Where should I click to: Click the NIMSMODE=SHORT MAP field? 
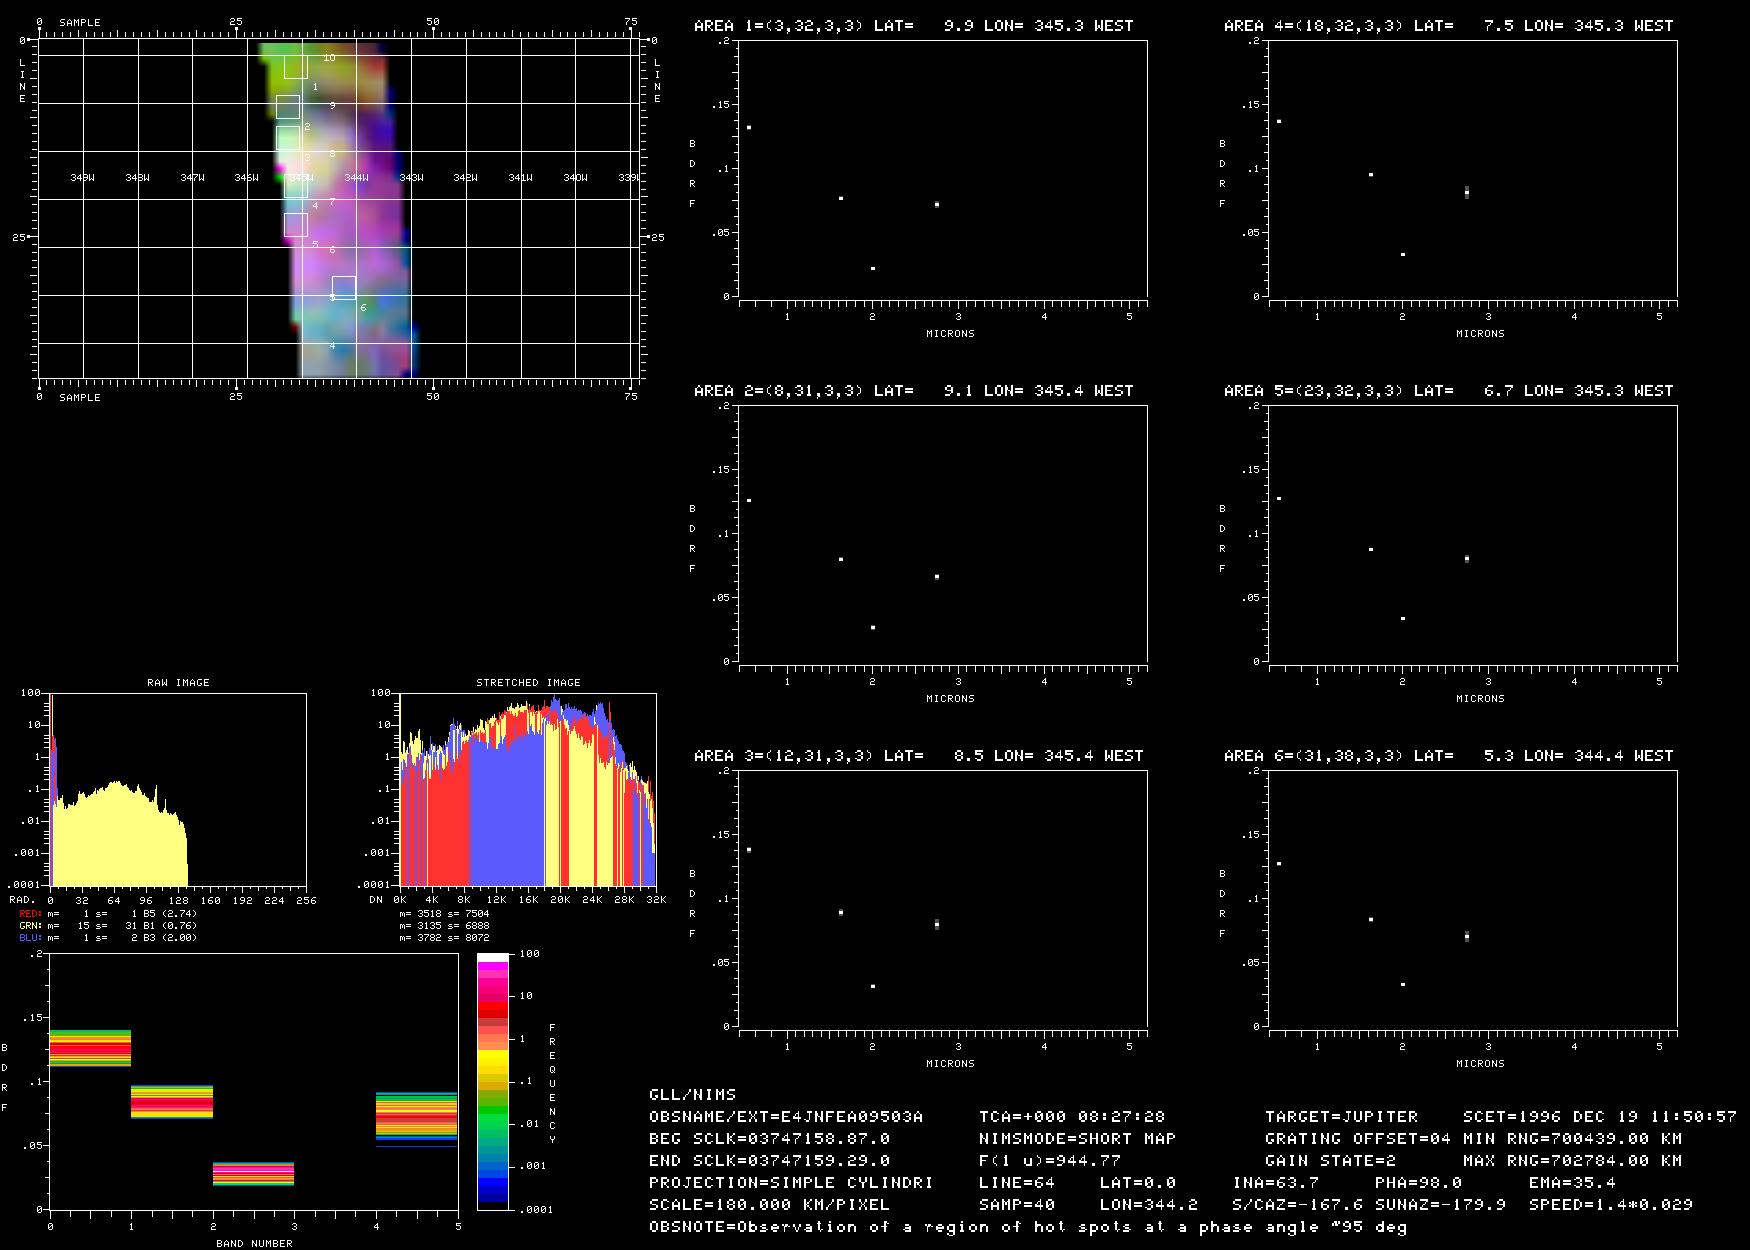[x=1077, y=1139]
